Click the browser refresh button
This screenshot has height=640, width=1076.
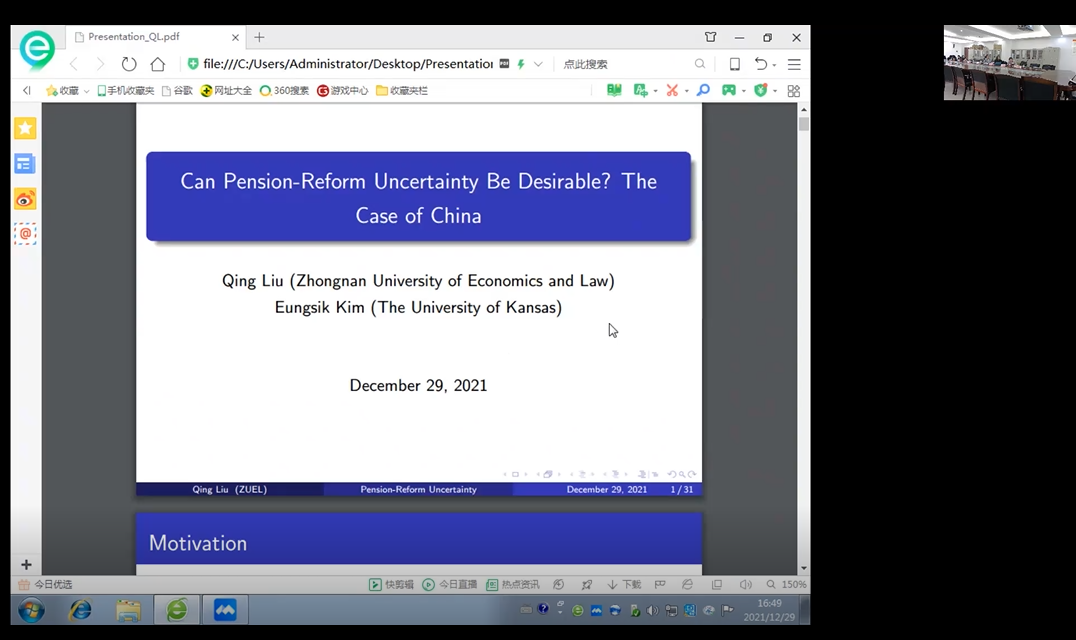coord(129,64)
